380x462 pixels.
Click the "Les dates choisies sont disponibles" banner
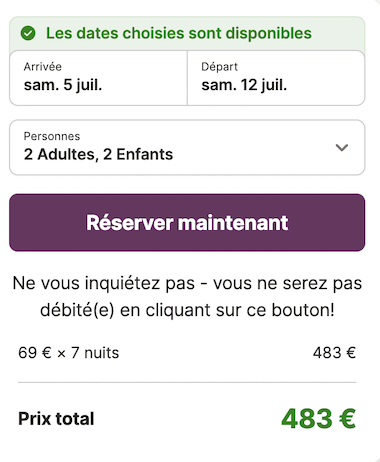pyautogui.click(x=187, y=33)
